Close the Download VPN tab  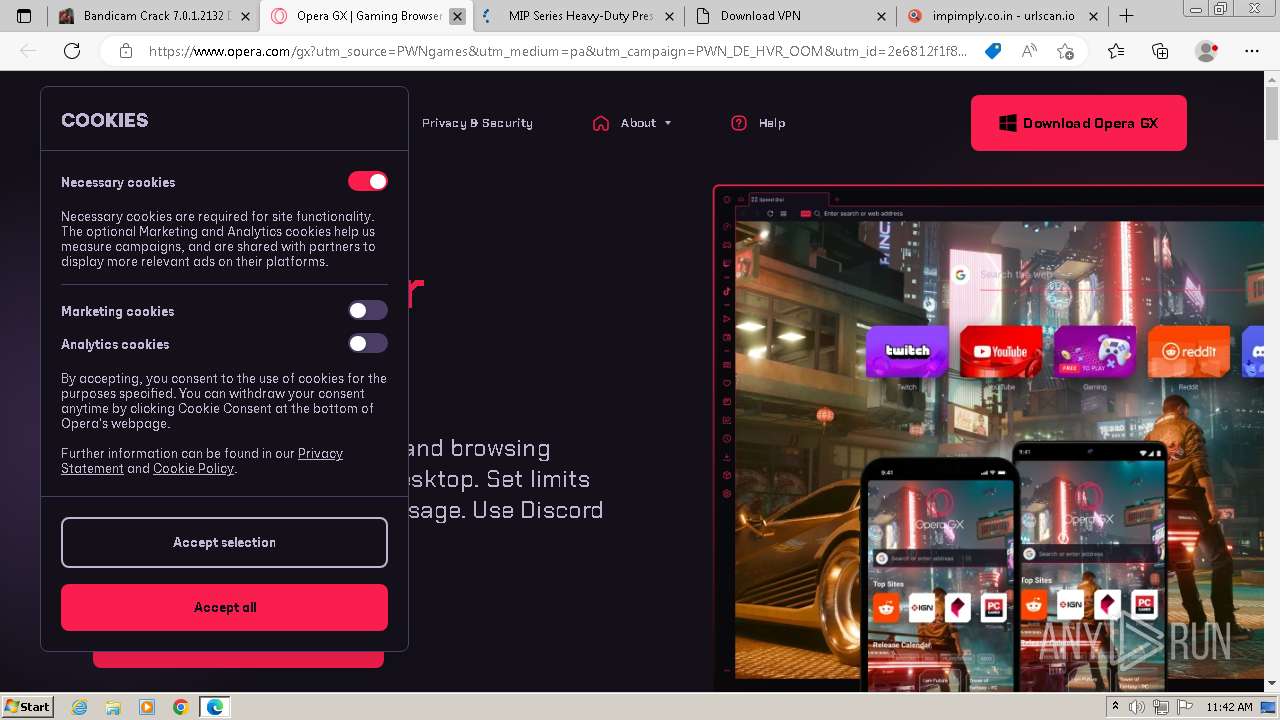coord(881,16)
